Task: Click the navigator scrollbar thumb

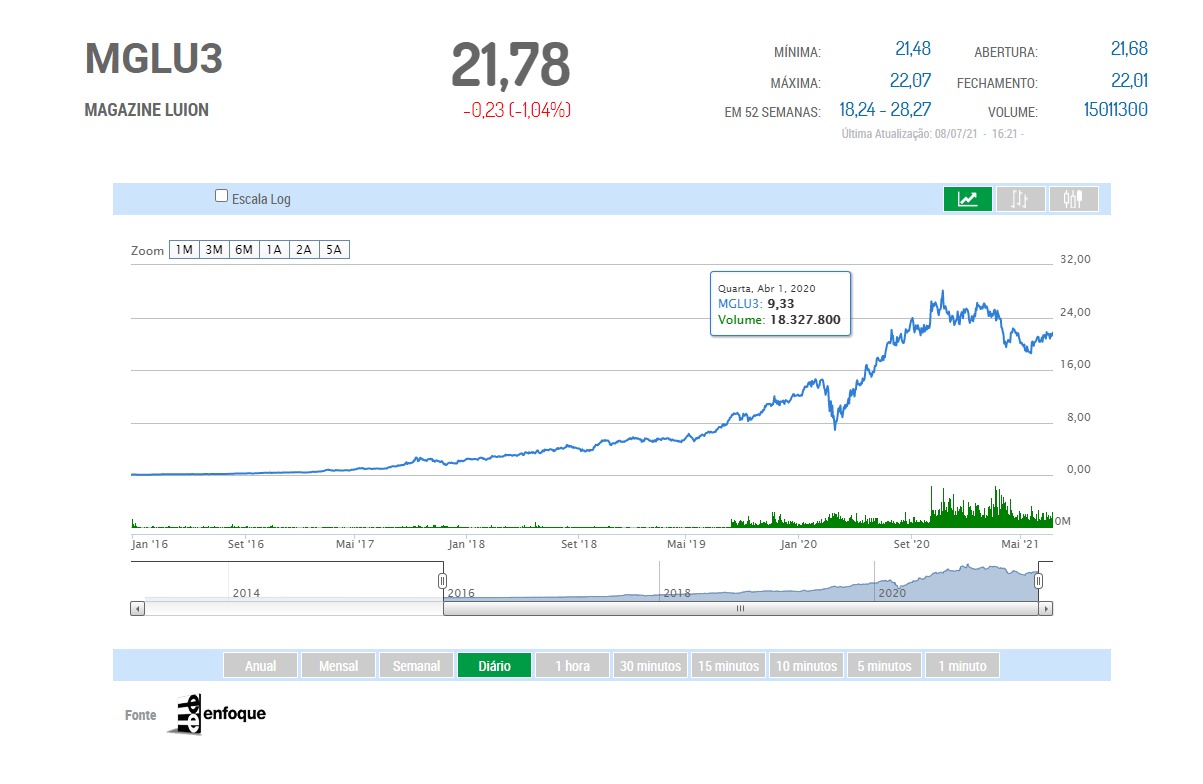Action: [740, 608]
